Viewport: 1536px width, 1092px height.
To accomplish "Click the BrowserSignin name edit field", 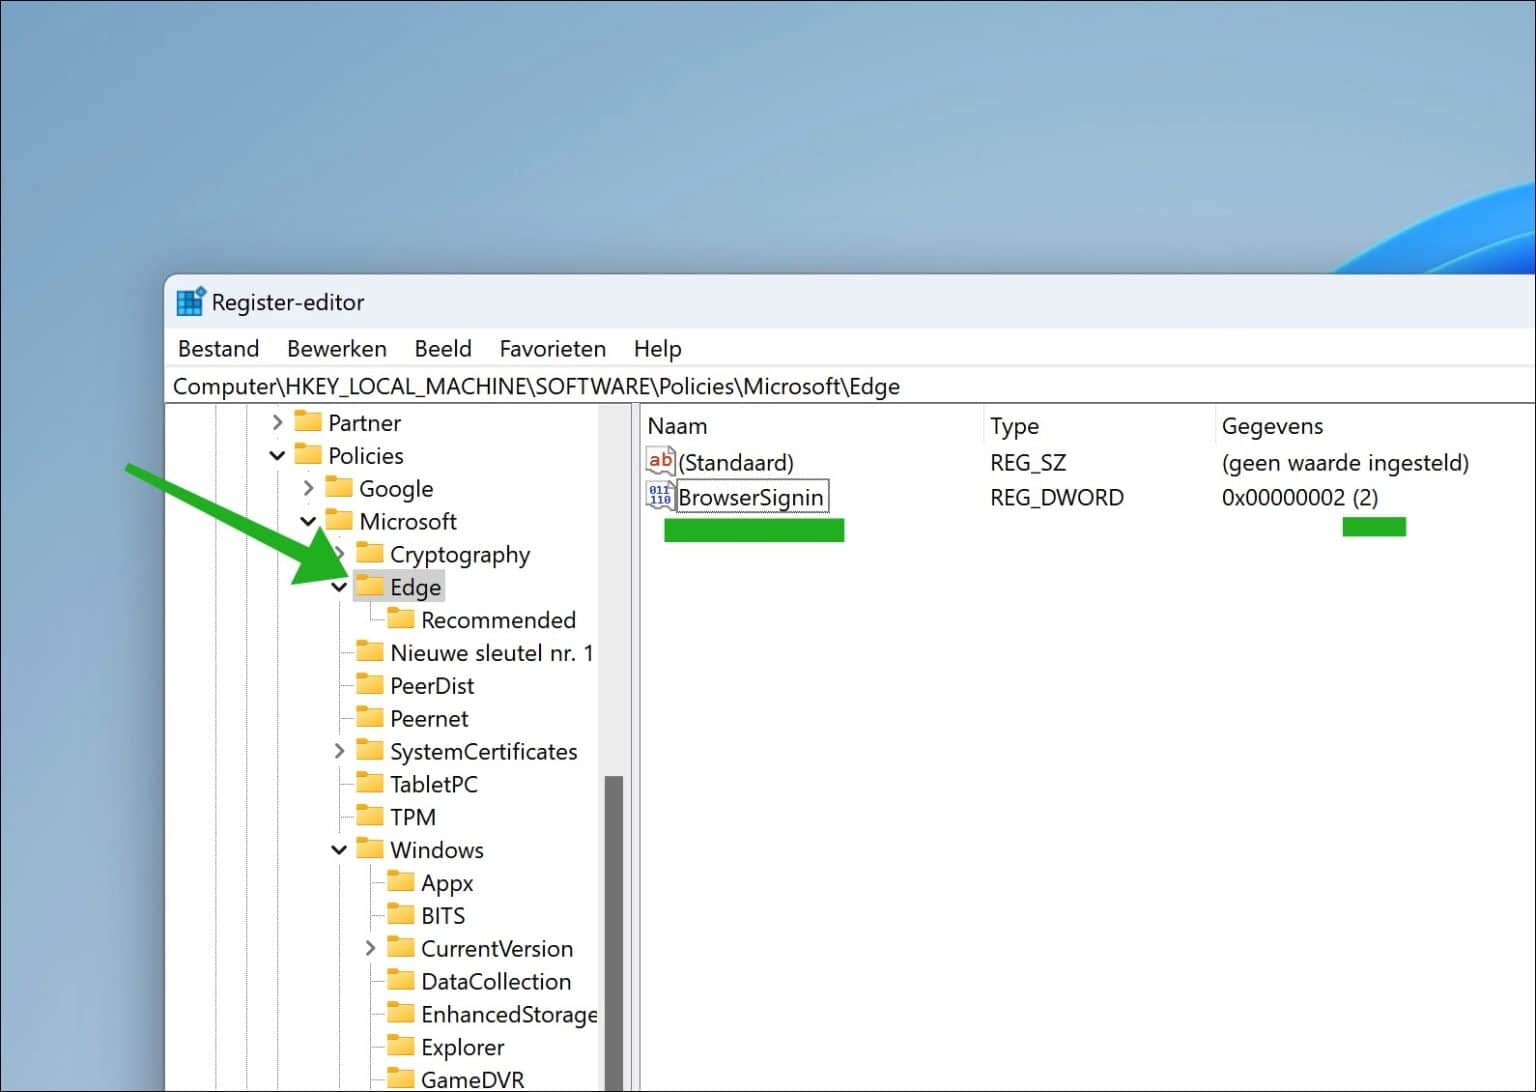I will pos(752,497).
